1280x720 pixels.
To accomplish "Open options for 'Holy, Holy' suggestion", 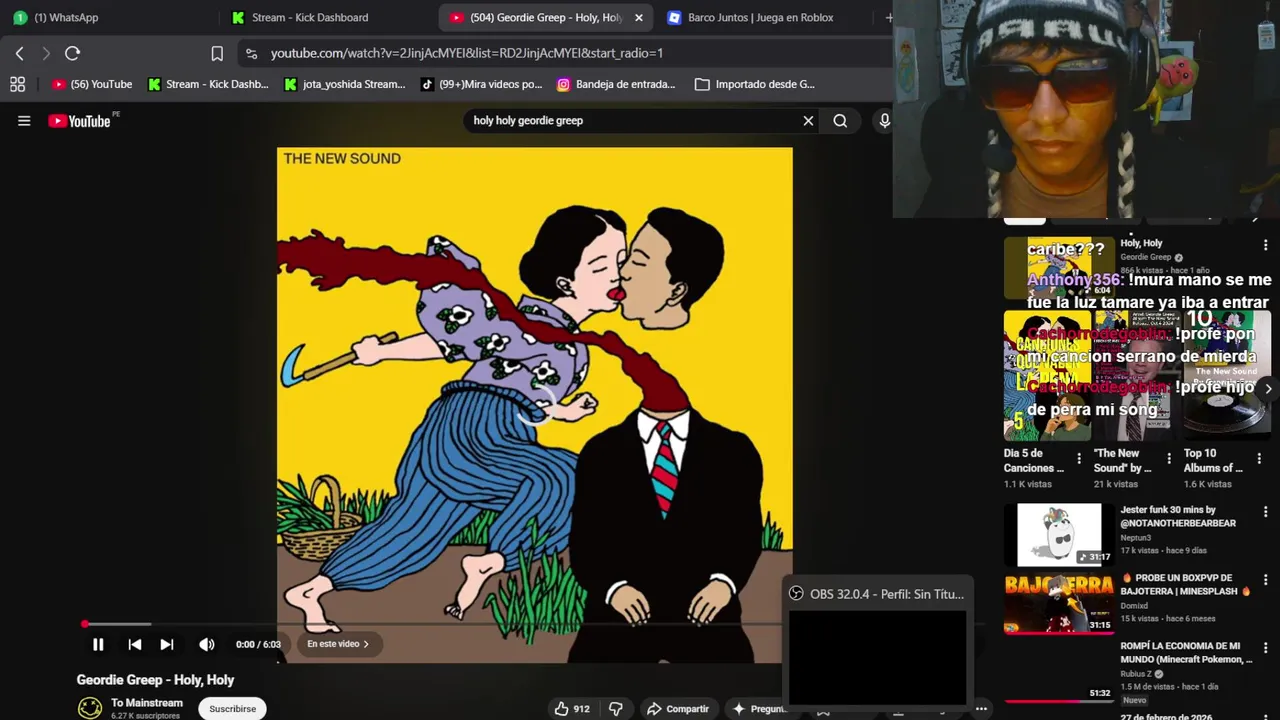I will point(1265,245).
